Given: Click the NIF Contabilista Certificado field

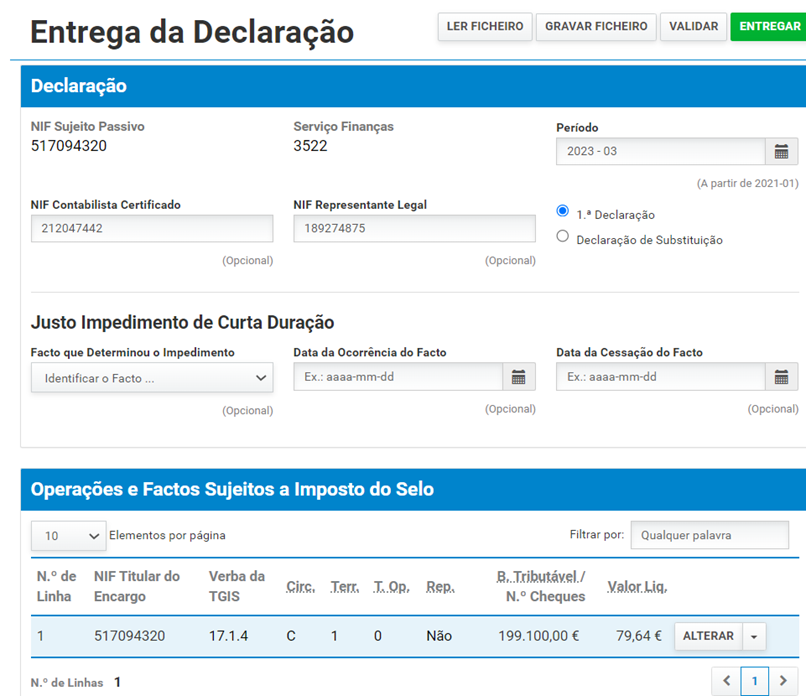Looking at the screenshot, I should (152, 229).
